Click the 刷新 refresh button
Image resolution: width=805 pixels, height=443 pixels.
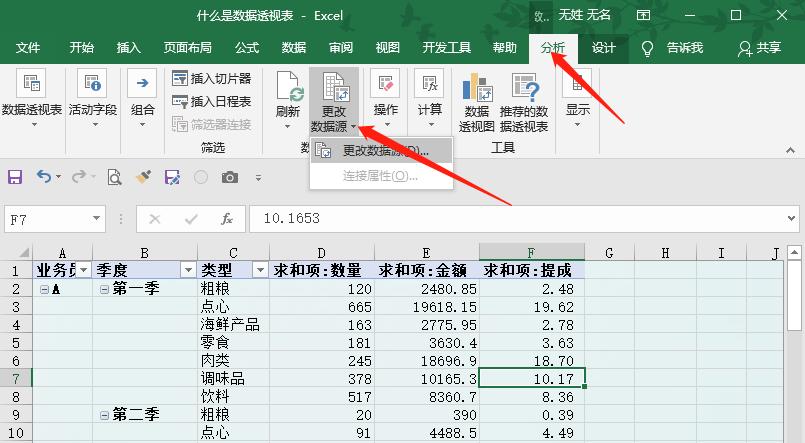pyautogui.click(x=288, y=100)
